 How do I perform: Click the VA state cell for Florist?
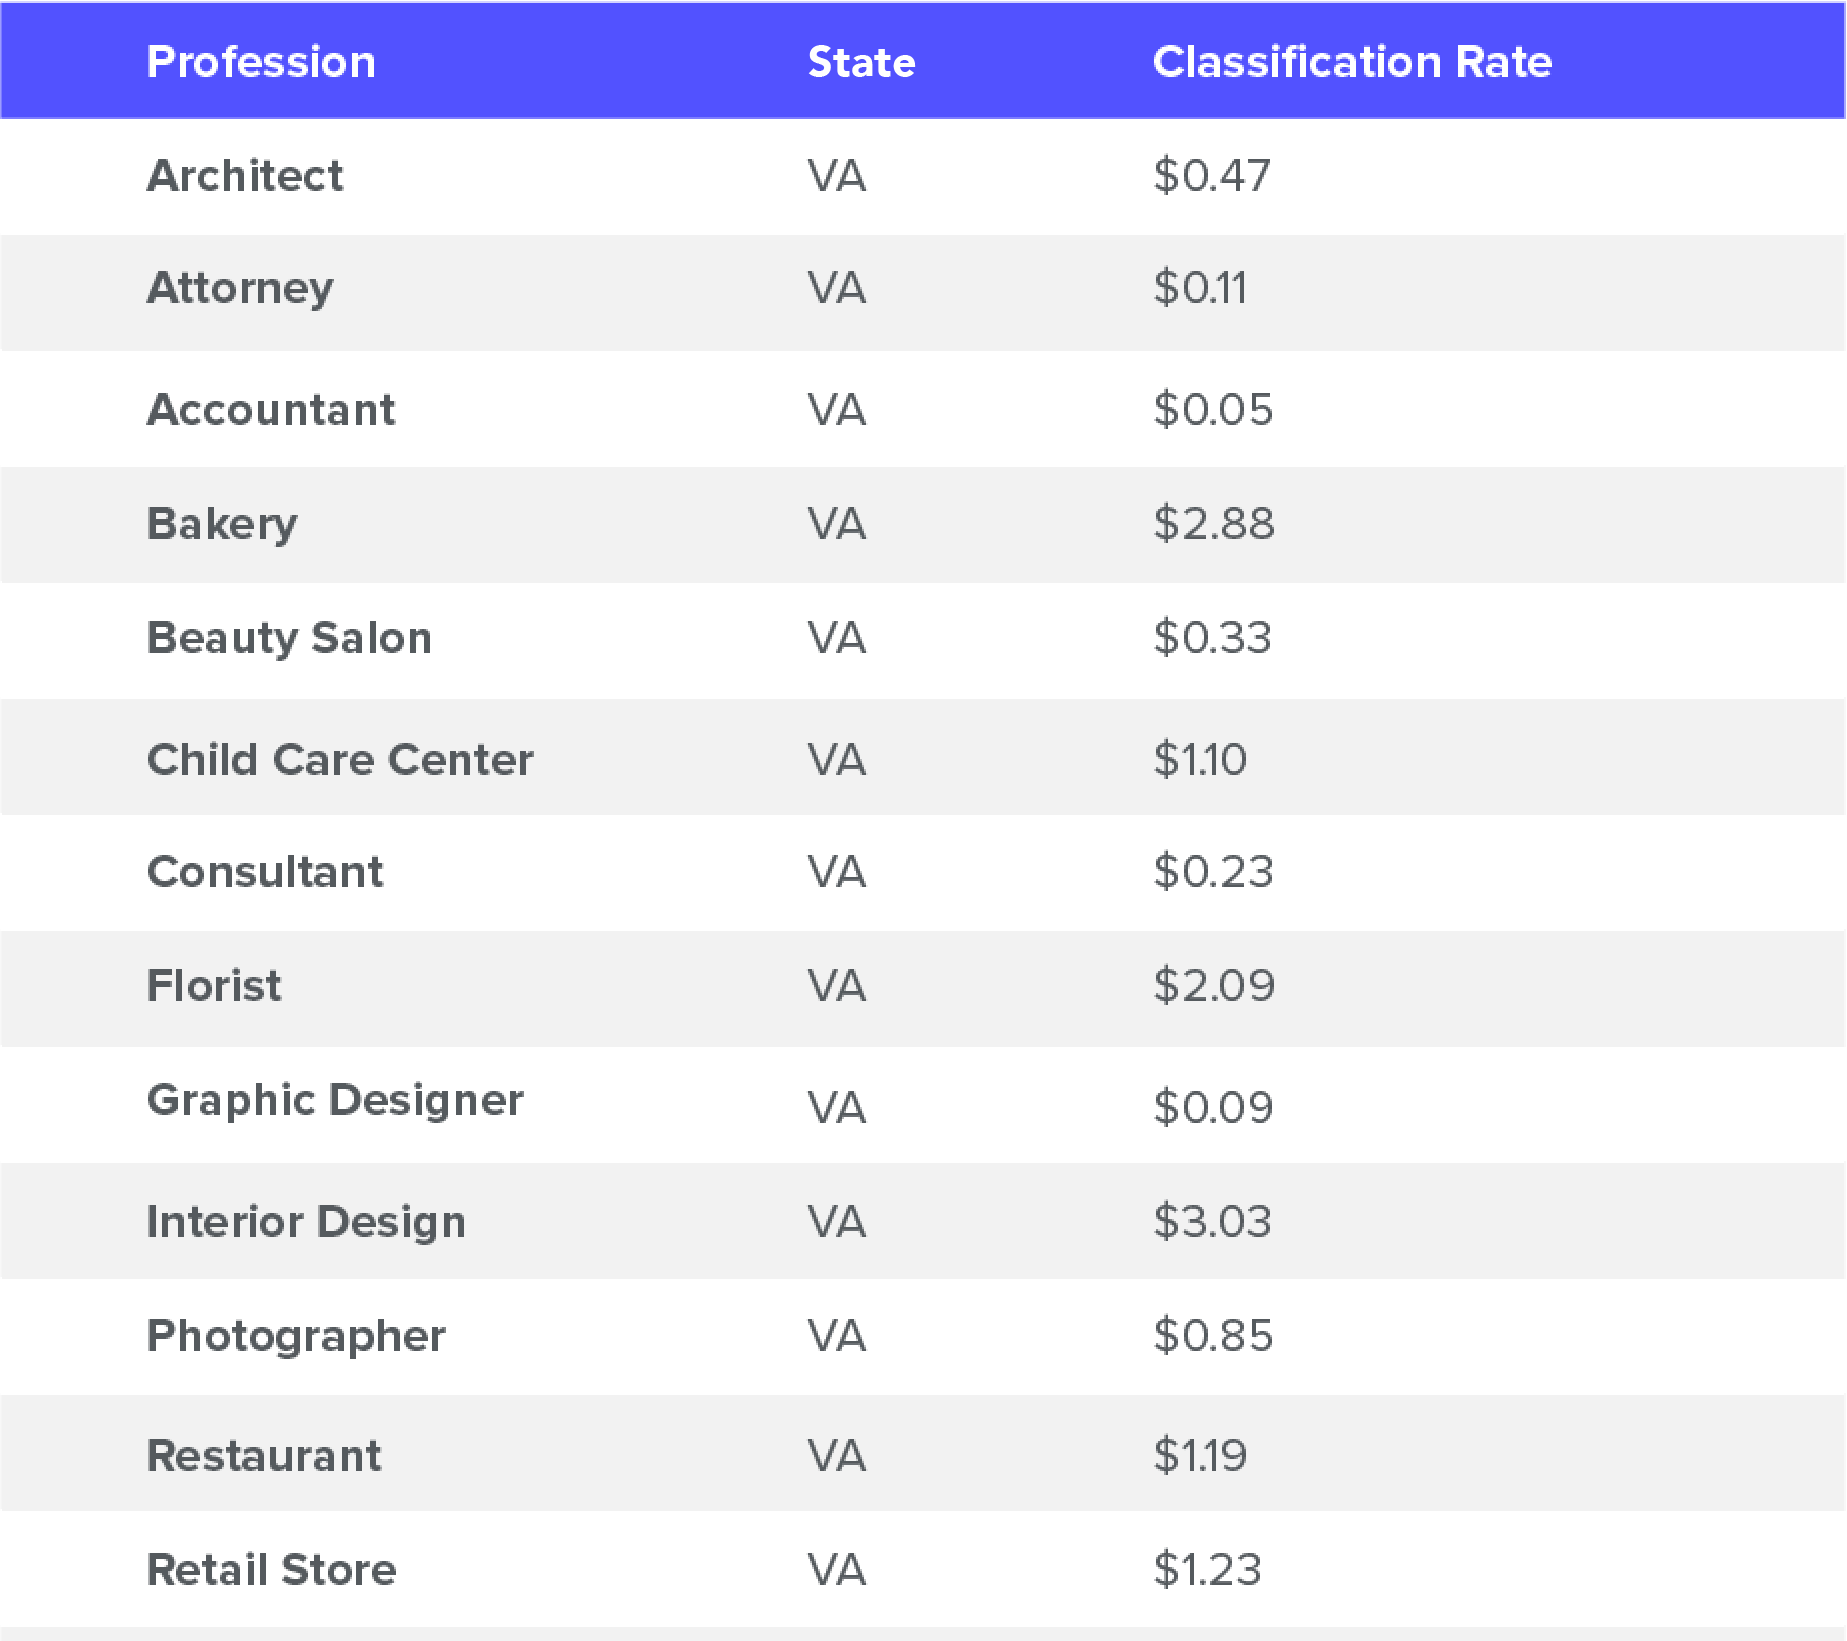tap(837, 986)
